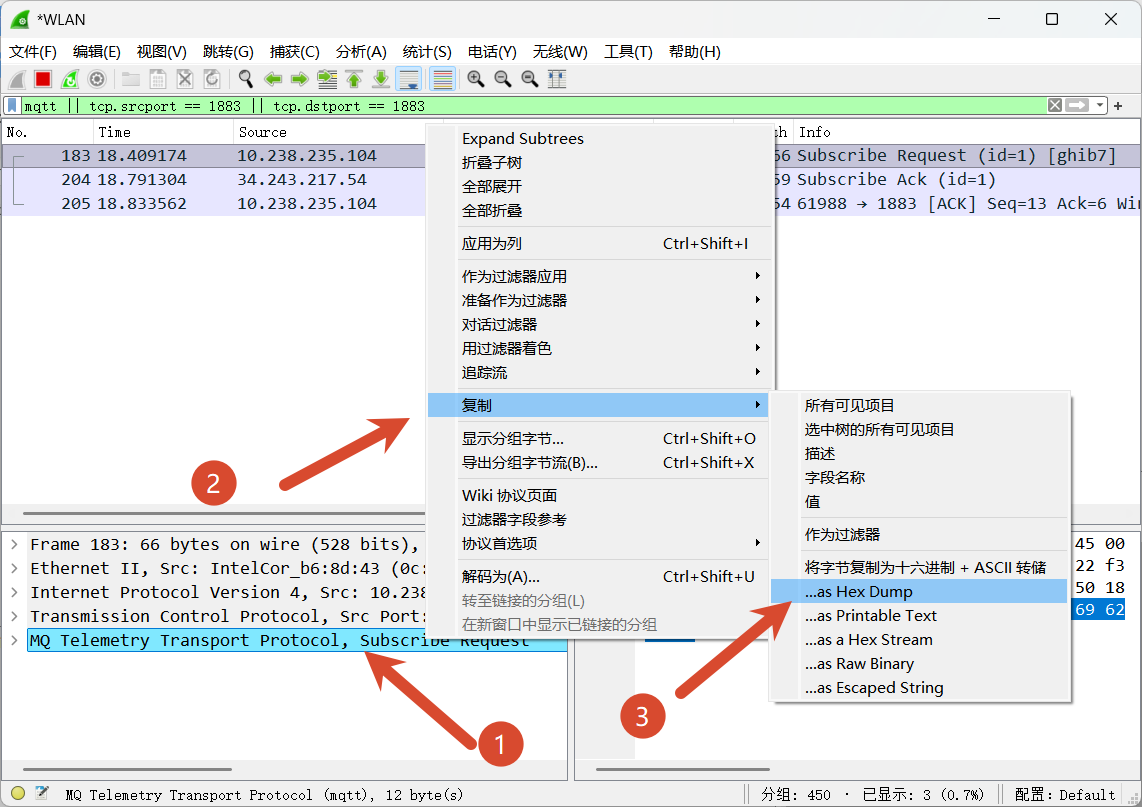Zoom in on main window text
Image resolution: width=1142 pixels, height=807 pixels.
pyautogui.click(x=476, y=79)
